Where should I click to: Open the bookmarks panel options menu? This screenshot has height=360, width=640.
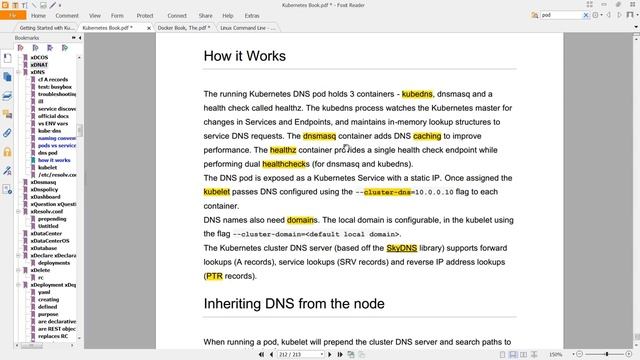[73, 38]
